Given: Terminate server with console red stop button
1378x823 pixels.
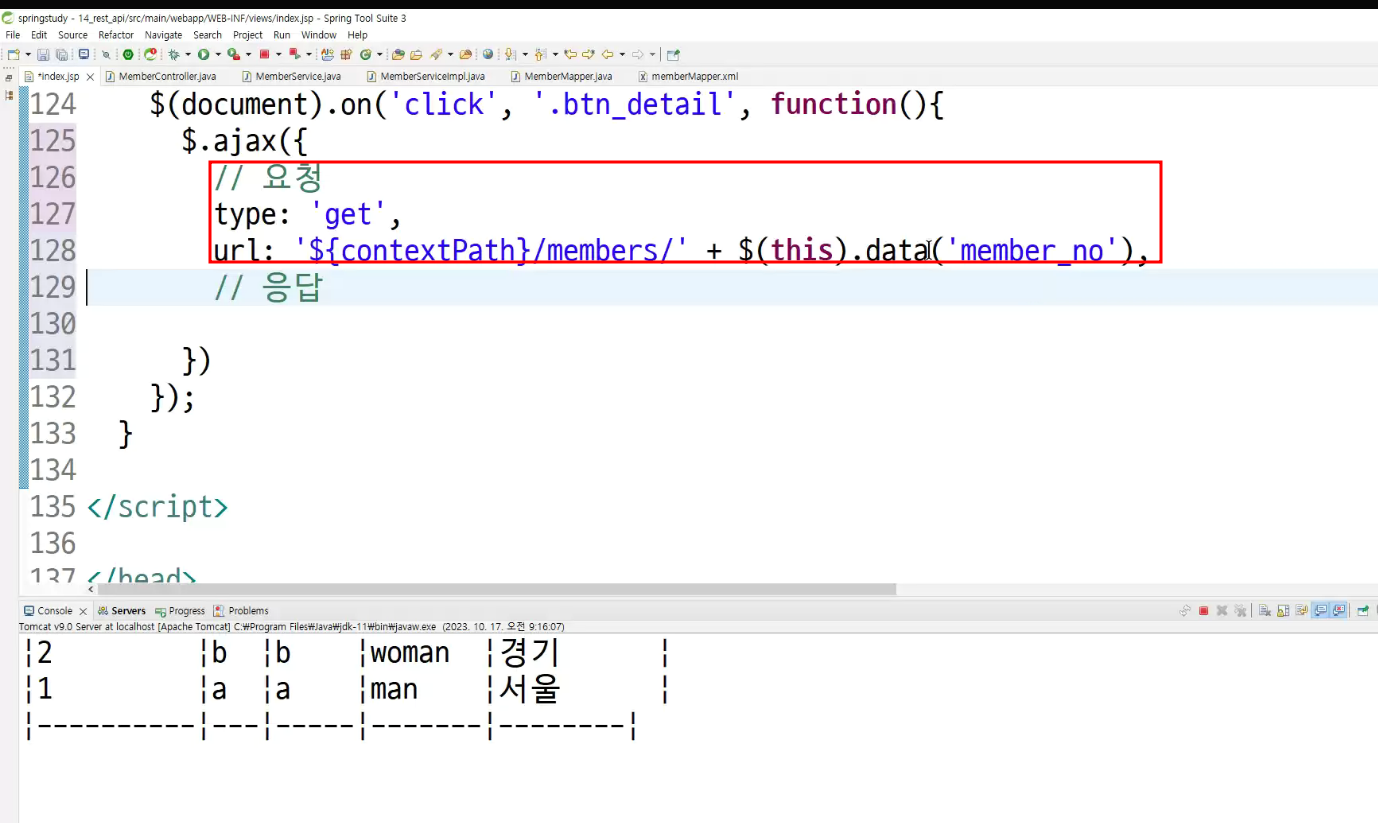Looking at the screenshot, I should point(1204,611).
